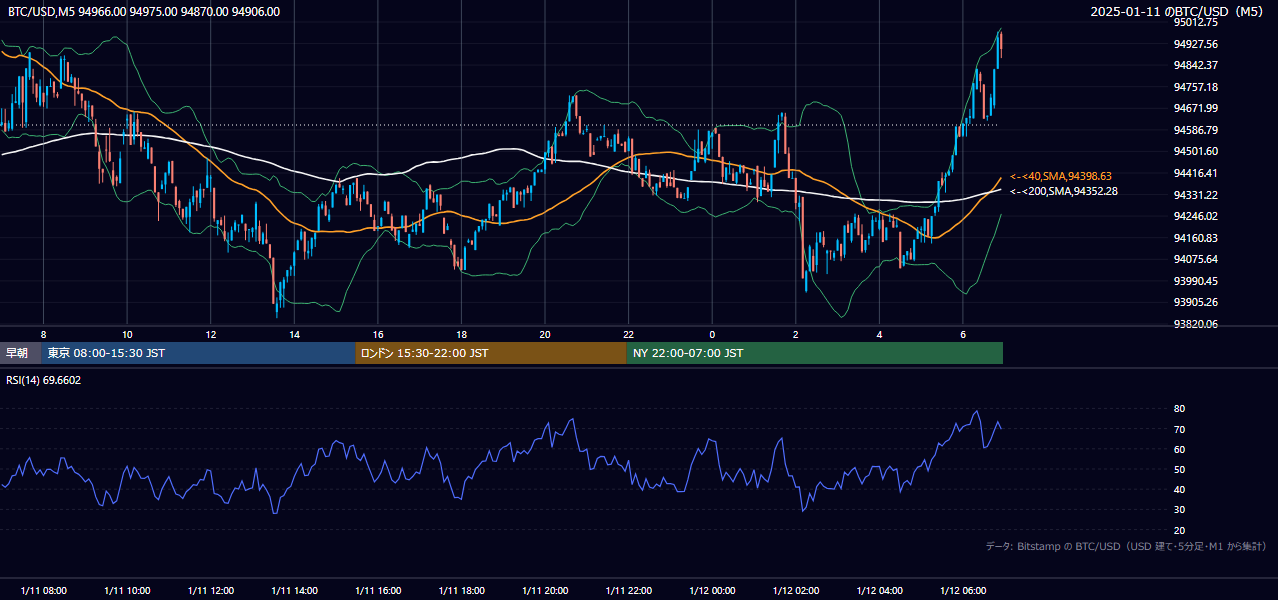Click bottom time label 1/11 20:00
Image resolution: width=1278 pixels, height=600 pixels.
(x=545, y=590)
